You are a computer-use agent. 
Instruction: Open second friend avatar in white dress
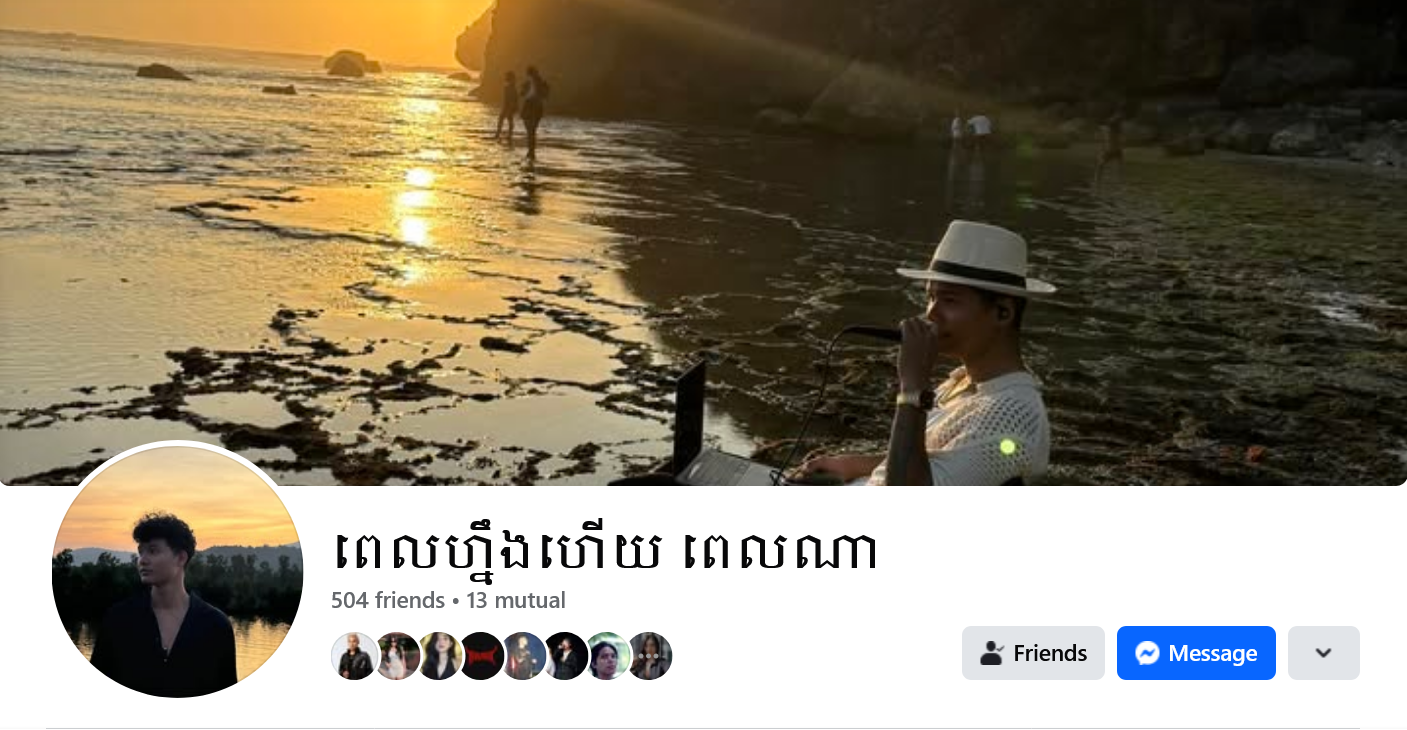[397, 656]
